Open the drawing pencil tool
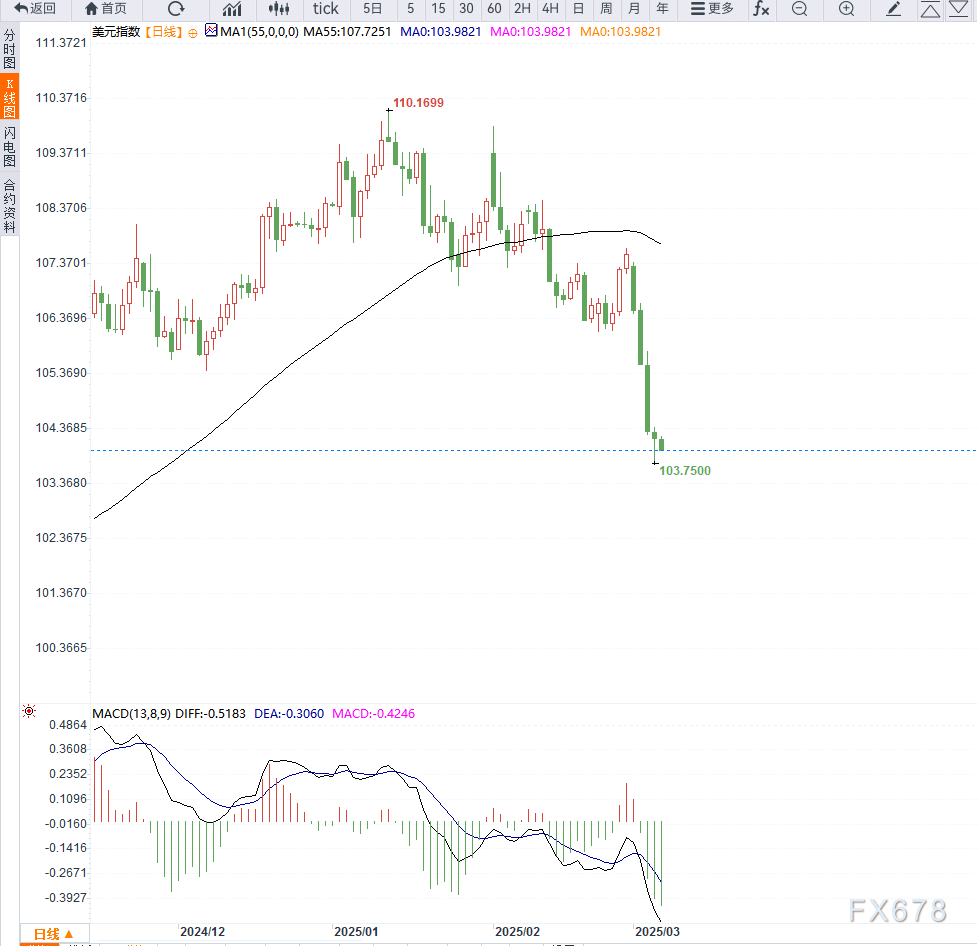 tap(894, 9)
